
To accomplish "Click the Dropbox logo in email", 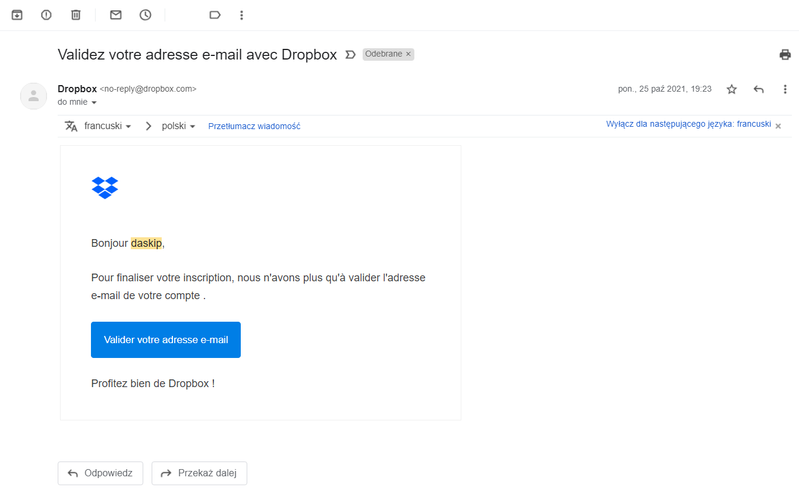I will point(104,188).
